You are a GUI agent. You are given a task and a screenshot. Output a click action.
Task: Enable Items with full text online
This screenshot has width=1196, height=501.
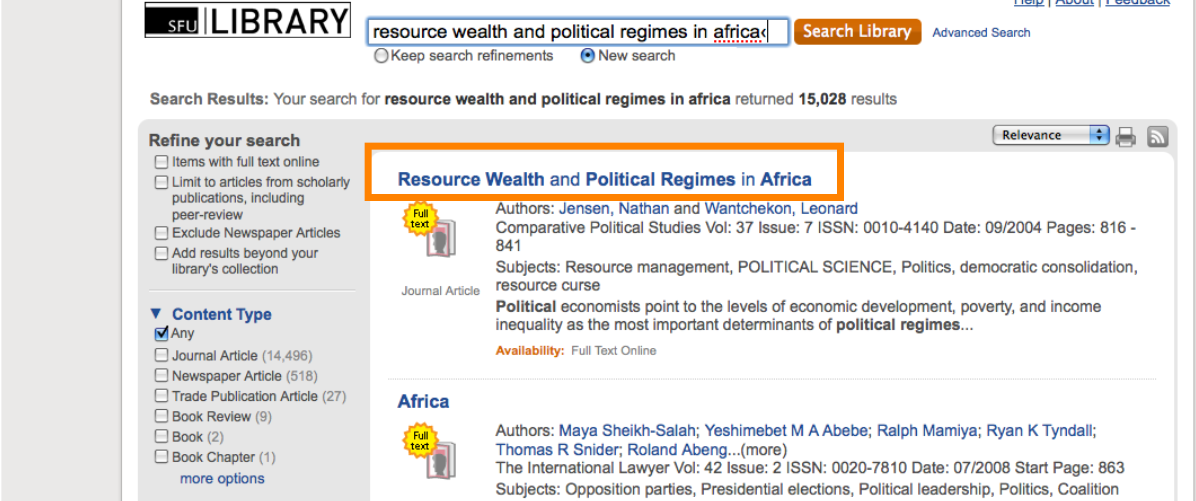click(161, 162)
